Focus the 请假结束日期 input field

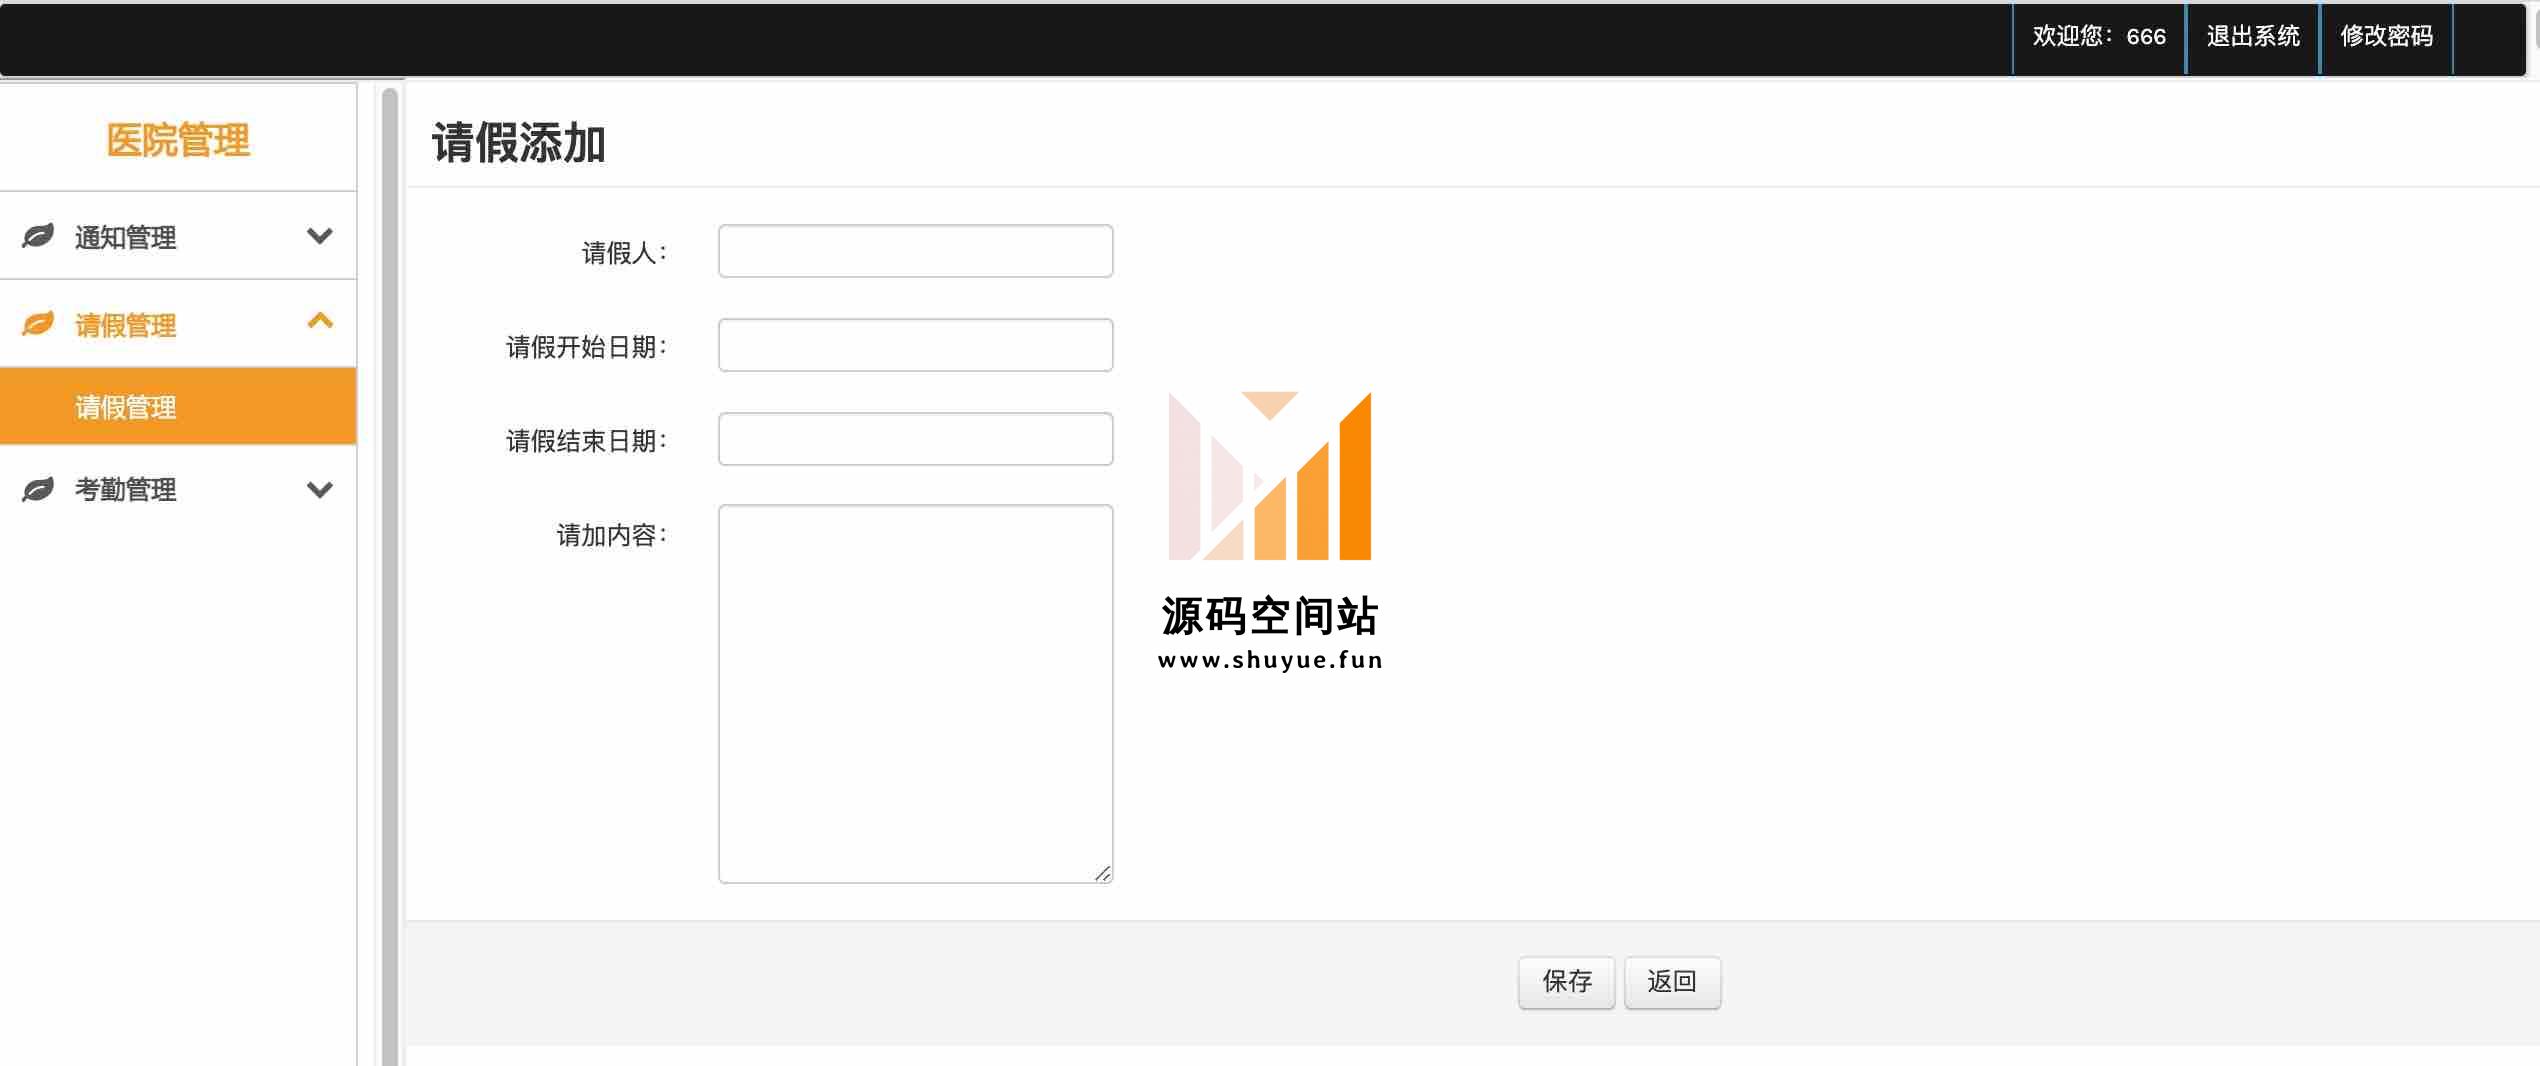pyautogui.click(x=915, y=439)
